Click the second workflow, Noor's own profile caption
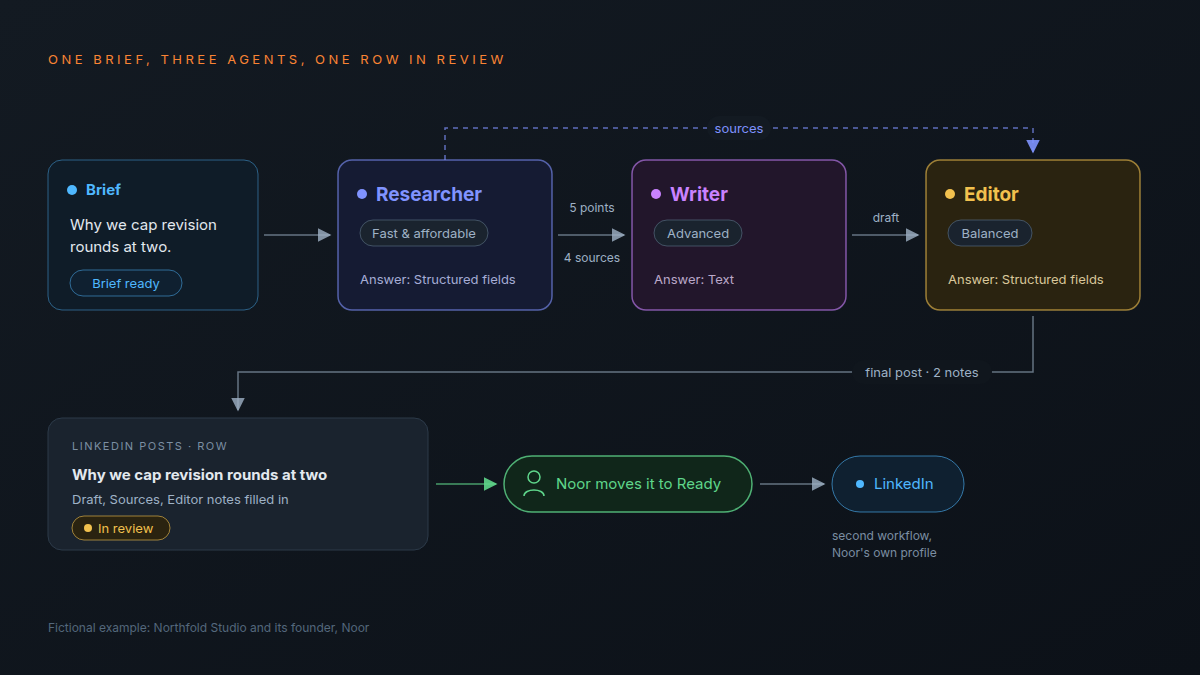The image size is (1200, 675). 884,544
